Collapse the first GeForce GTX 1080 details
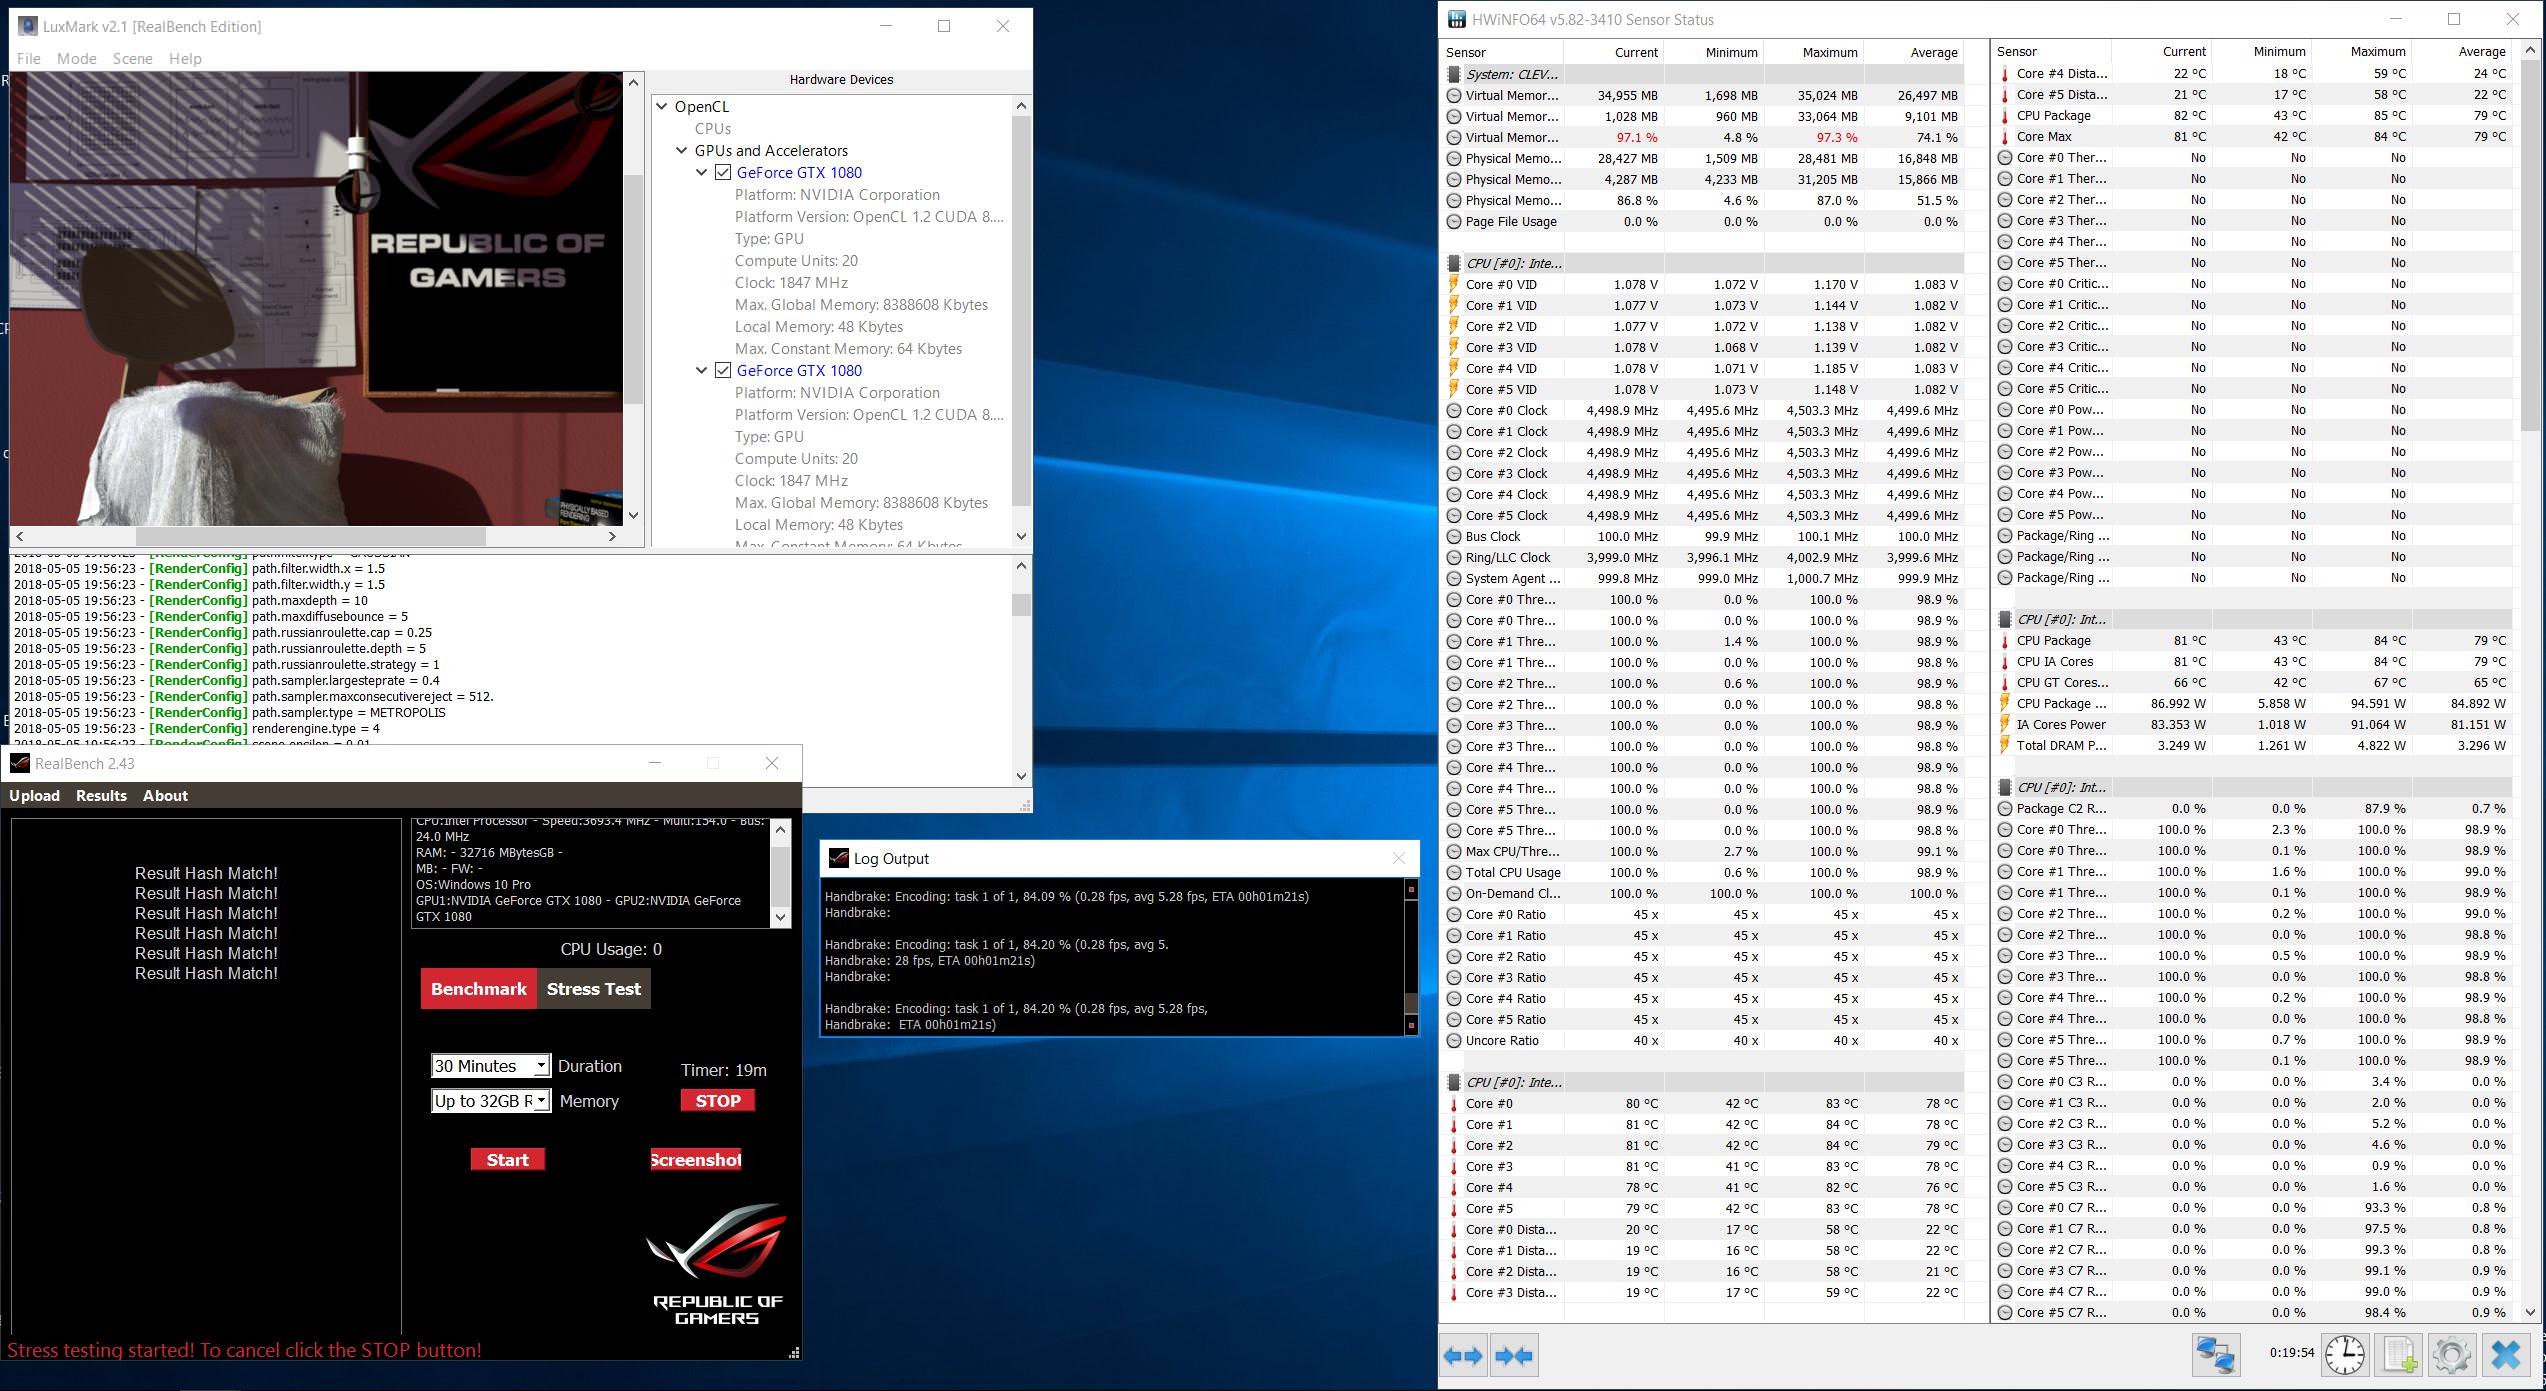The height and width of the screenshot is (1391, 2546). coord(702,172)
